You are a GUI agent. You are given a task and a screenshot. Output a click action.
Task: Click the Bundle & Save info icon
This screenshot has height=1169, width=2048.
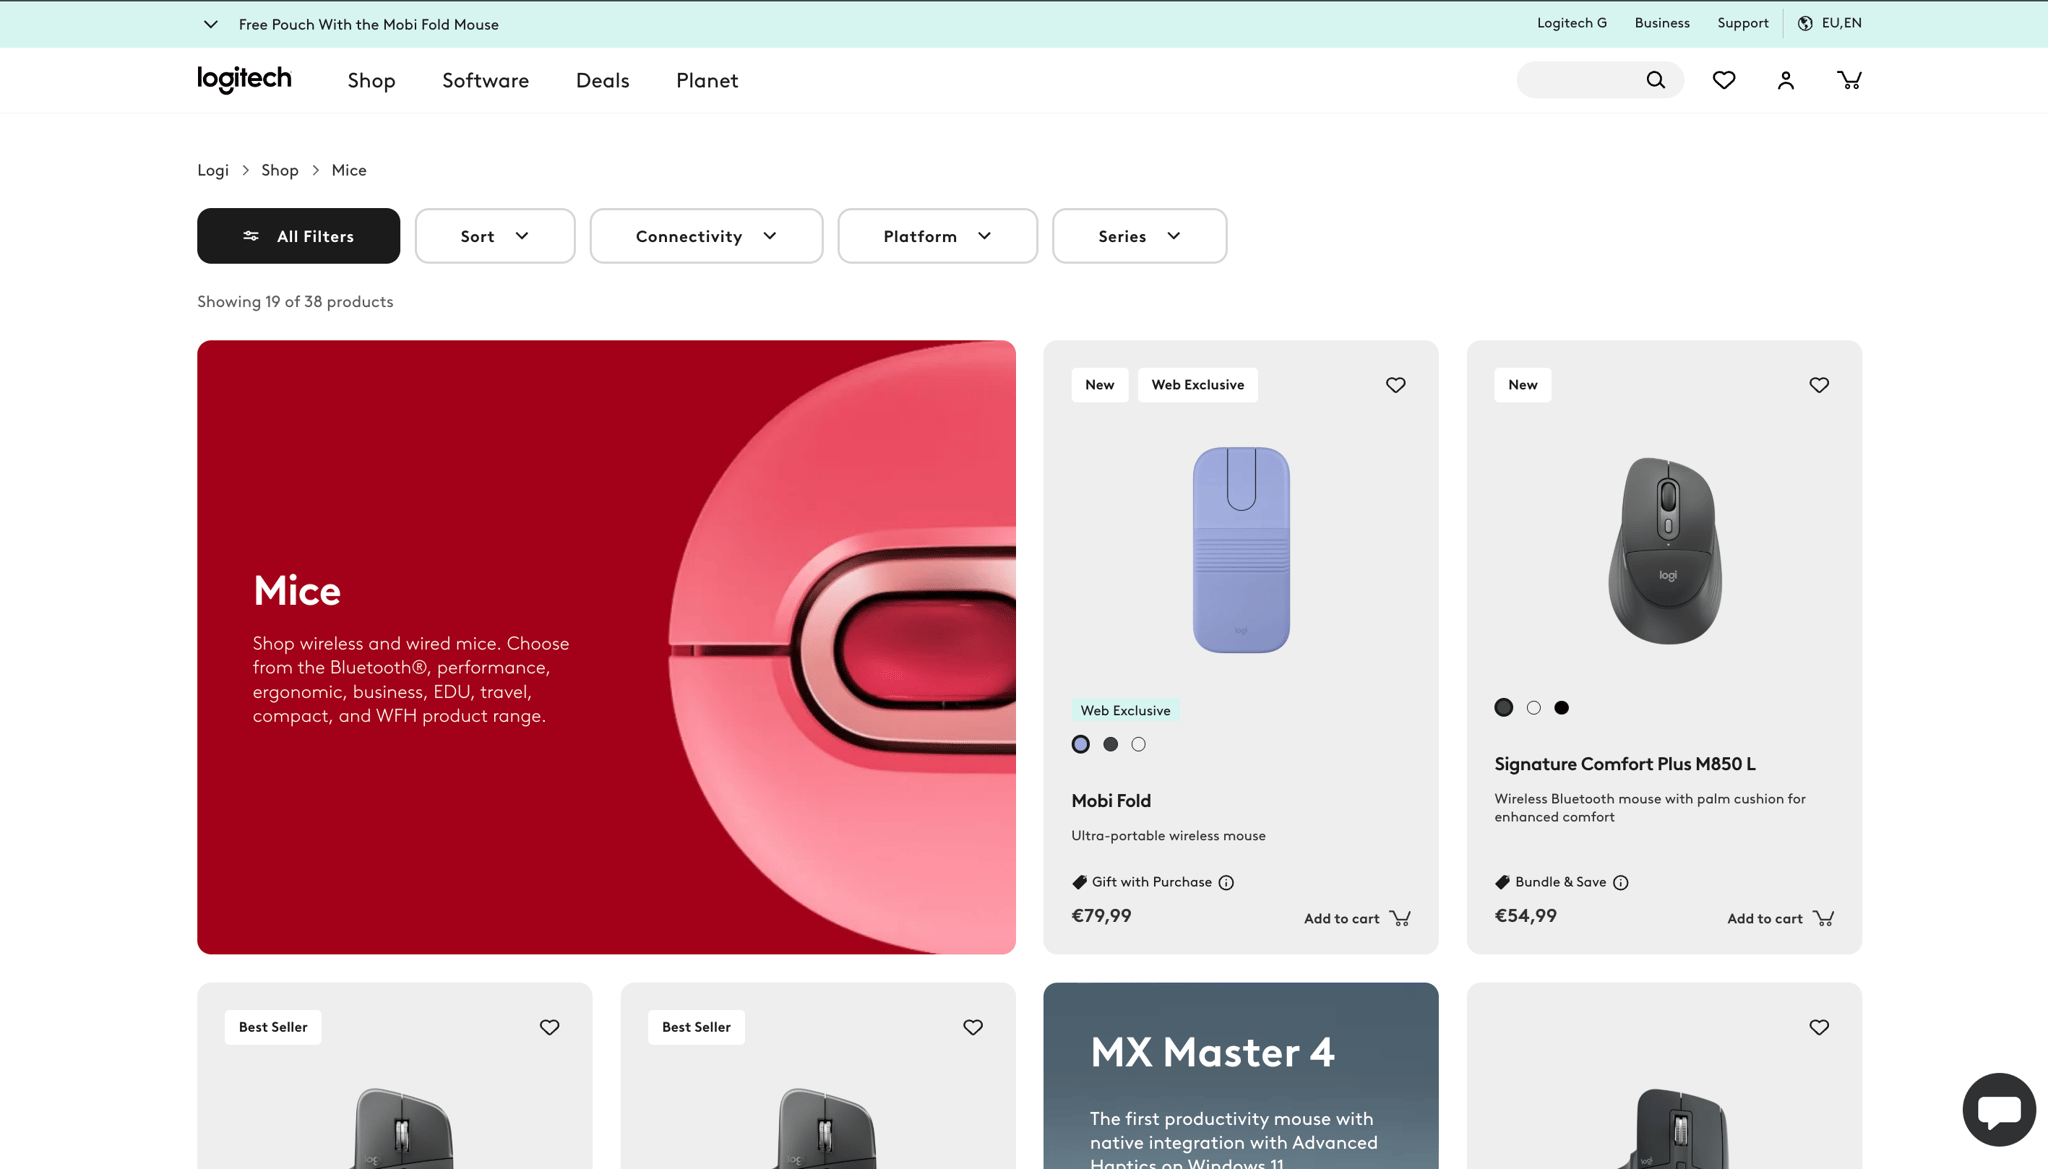point(1621,882)
